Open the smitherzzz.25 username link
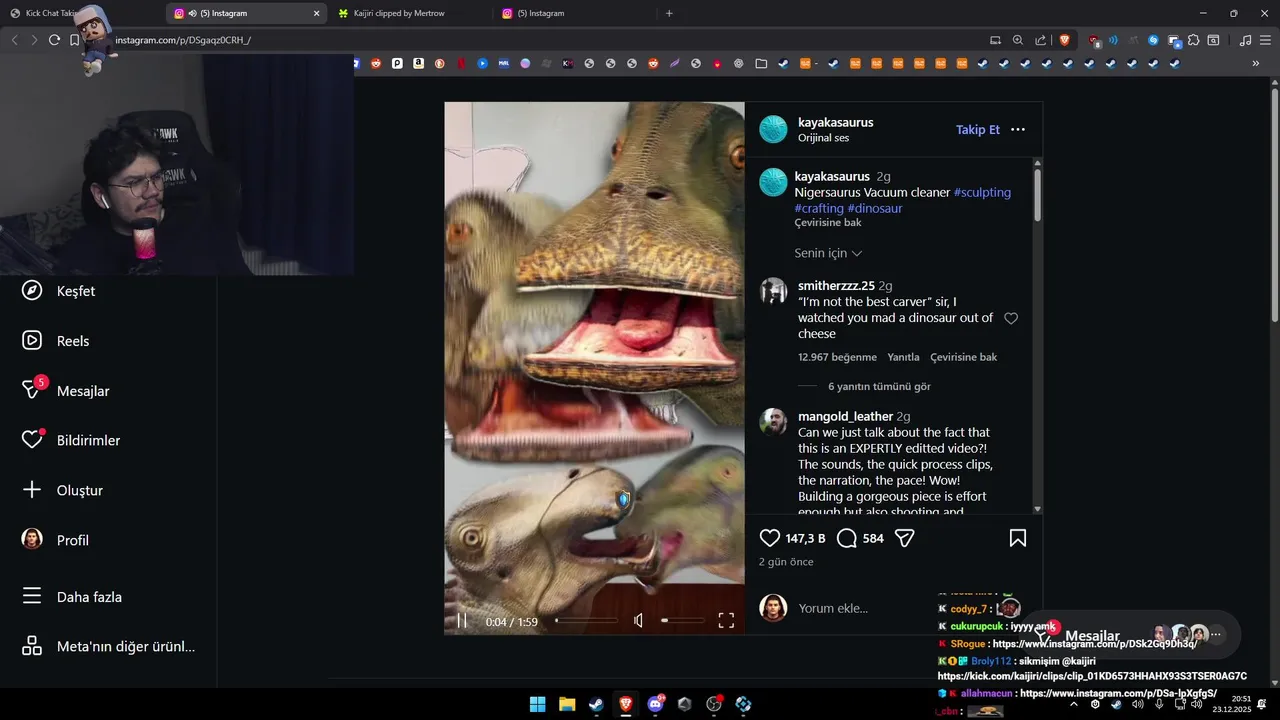 pos(836,286)
